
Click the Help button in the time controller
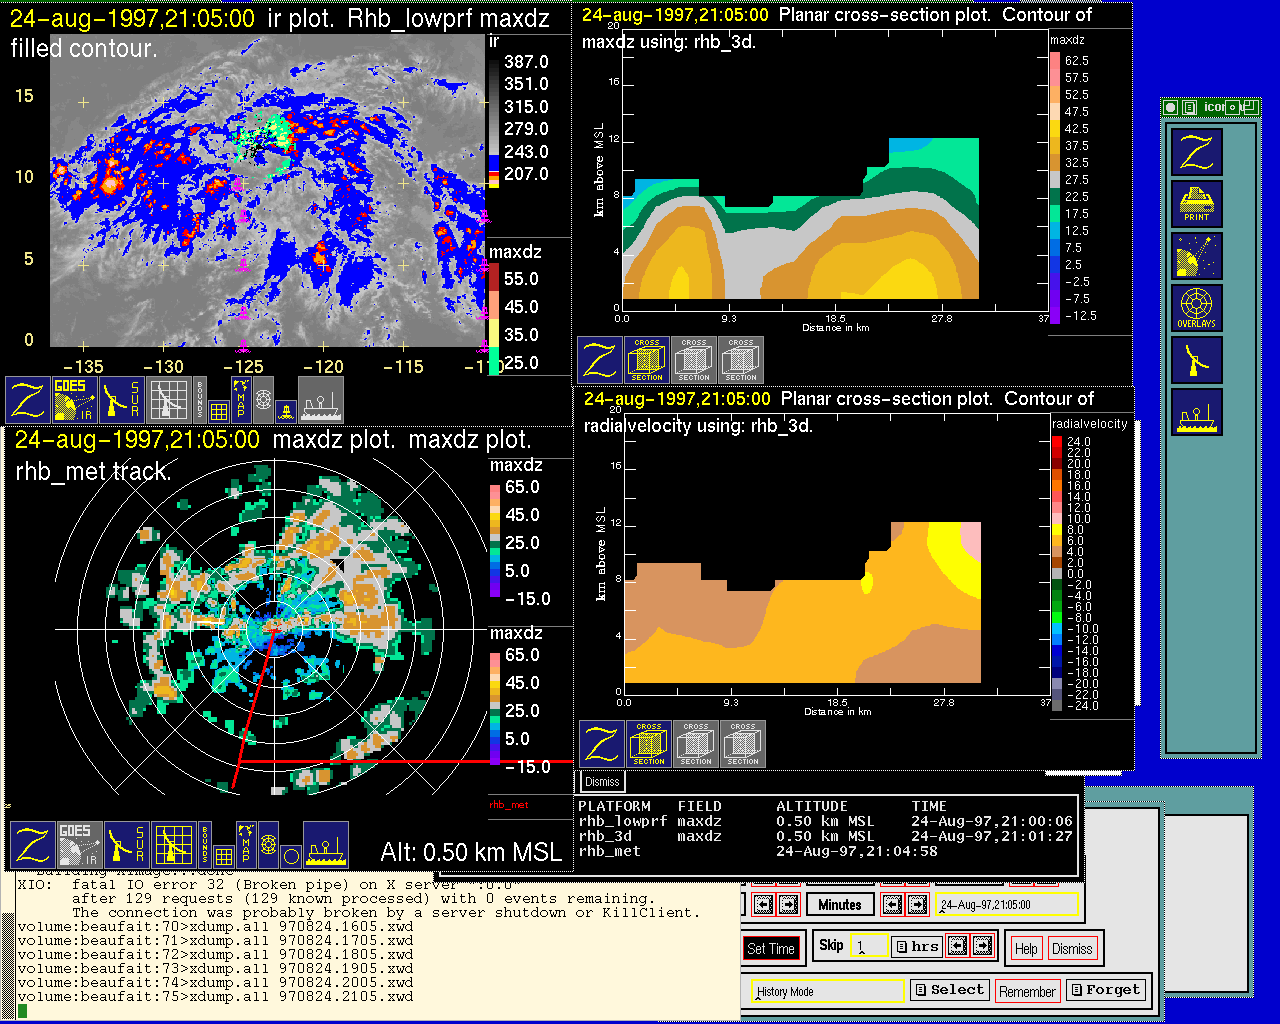(1026, 948)
